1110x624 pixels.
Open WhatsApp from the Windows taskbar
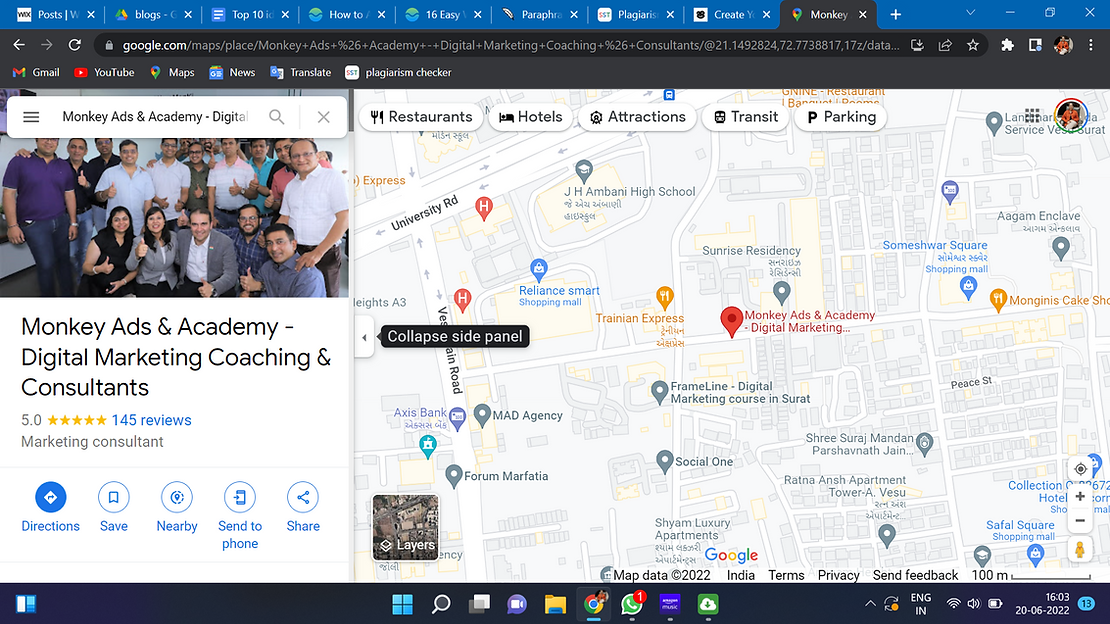tap(632, 604)
